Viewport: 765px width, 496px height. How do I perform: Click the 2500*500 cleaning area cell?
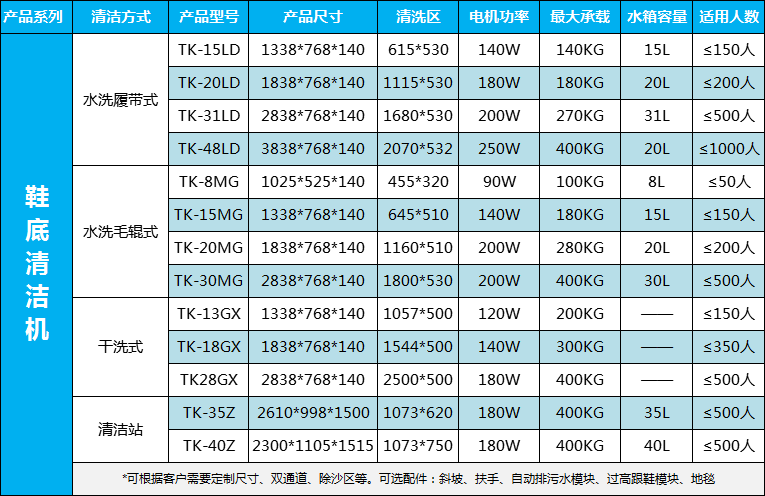[x=417, y=379]
